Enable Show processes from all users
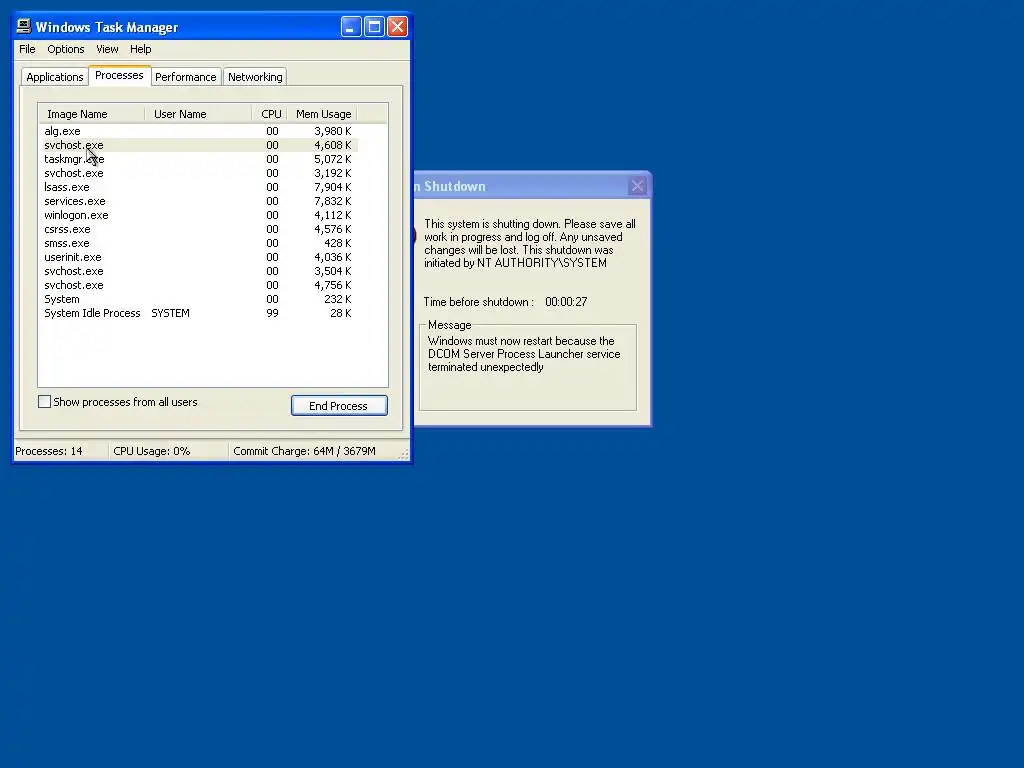Image resolution: width=1024 pixels, height=768 pixels. coord(44,402)
